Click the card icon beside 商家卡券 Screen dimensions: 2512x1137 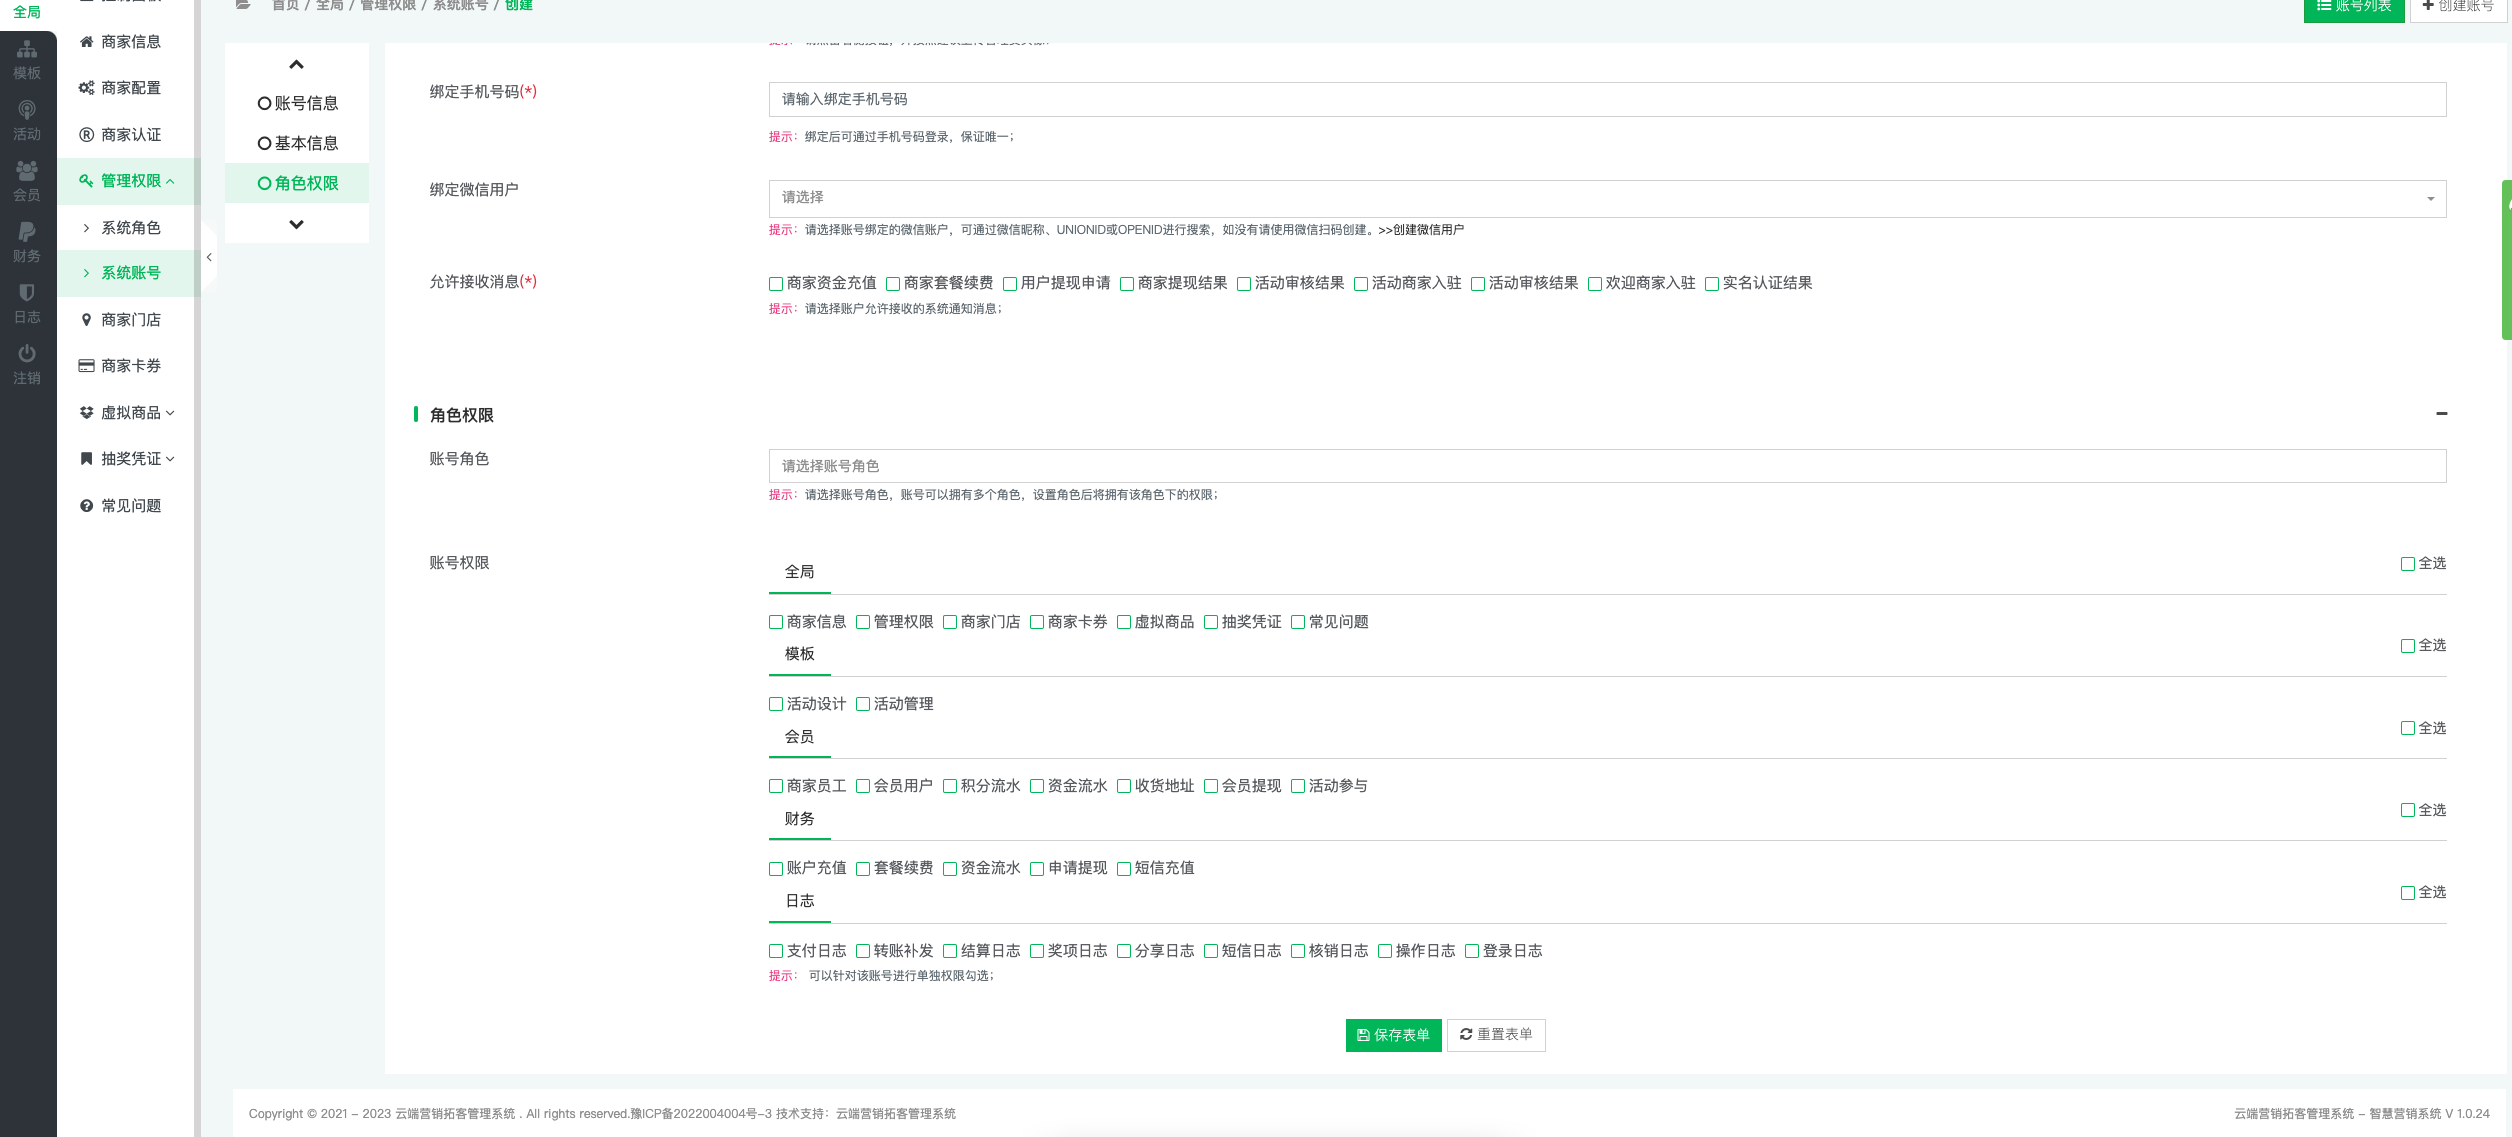[x=86, y=366]
